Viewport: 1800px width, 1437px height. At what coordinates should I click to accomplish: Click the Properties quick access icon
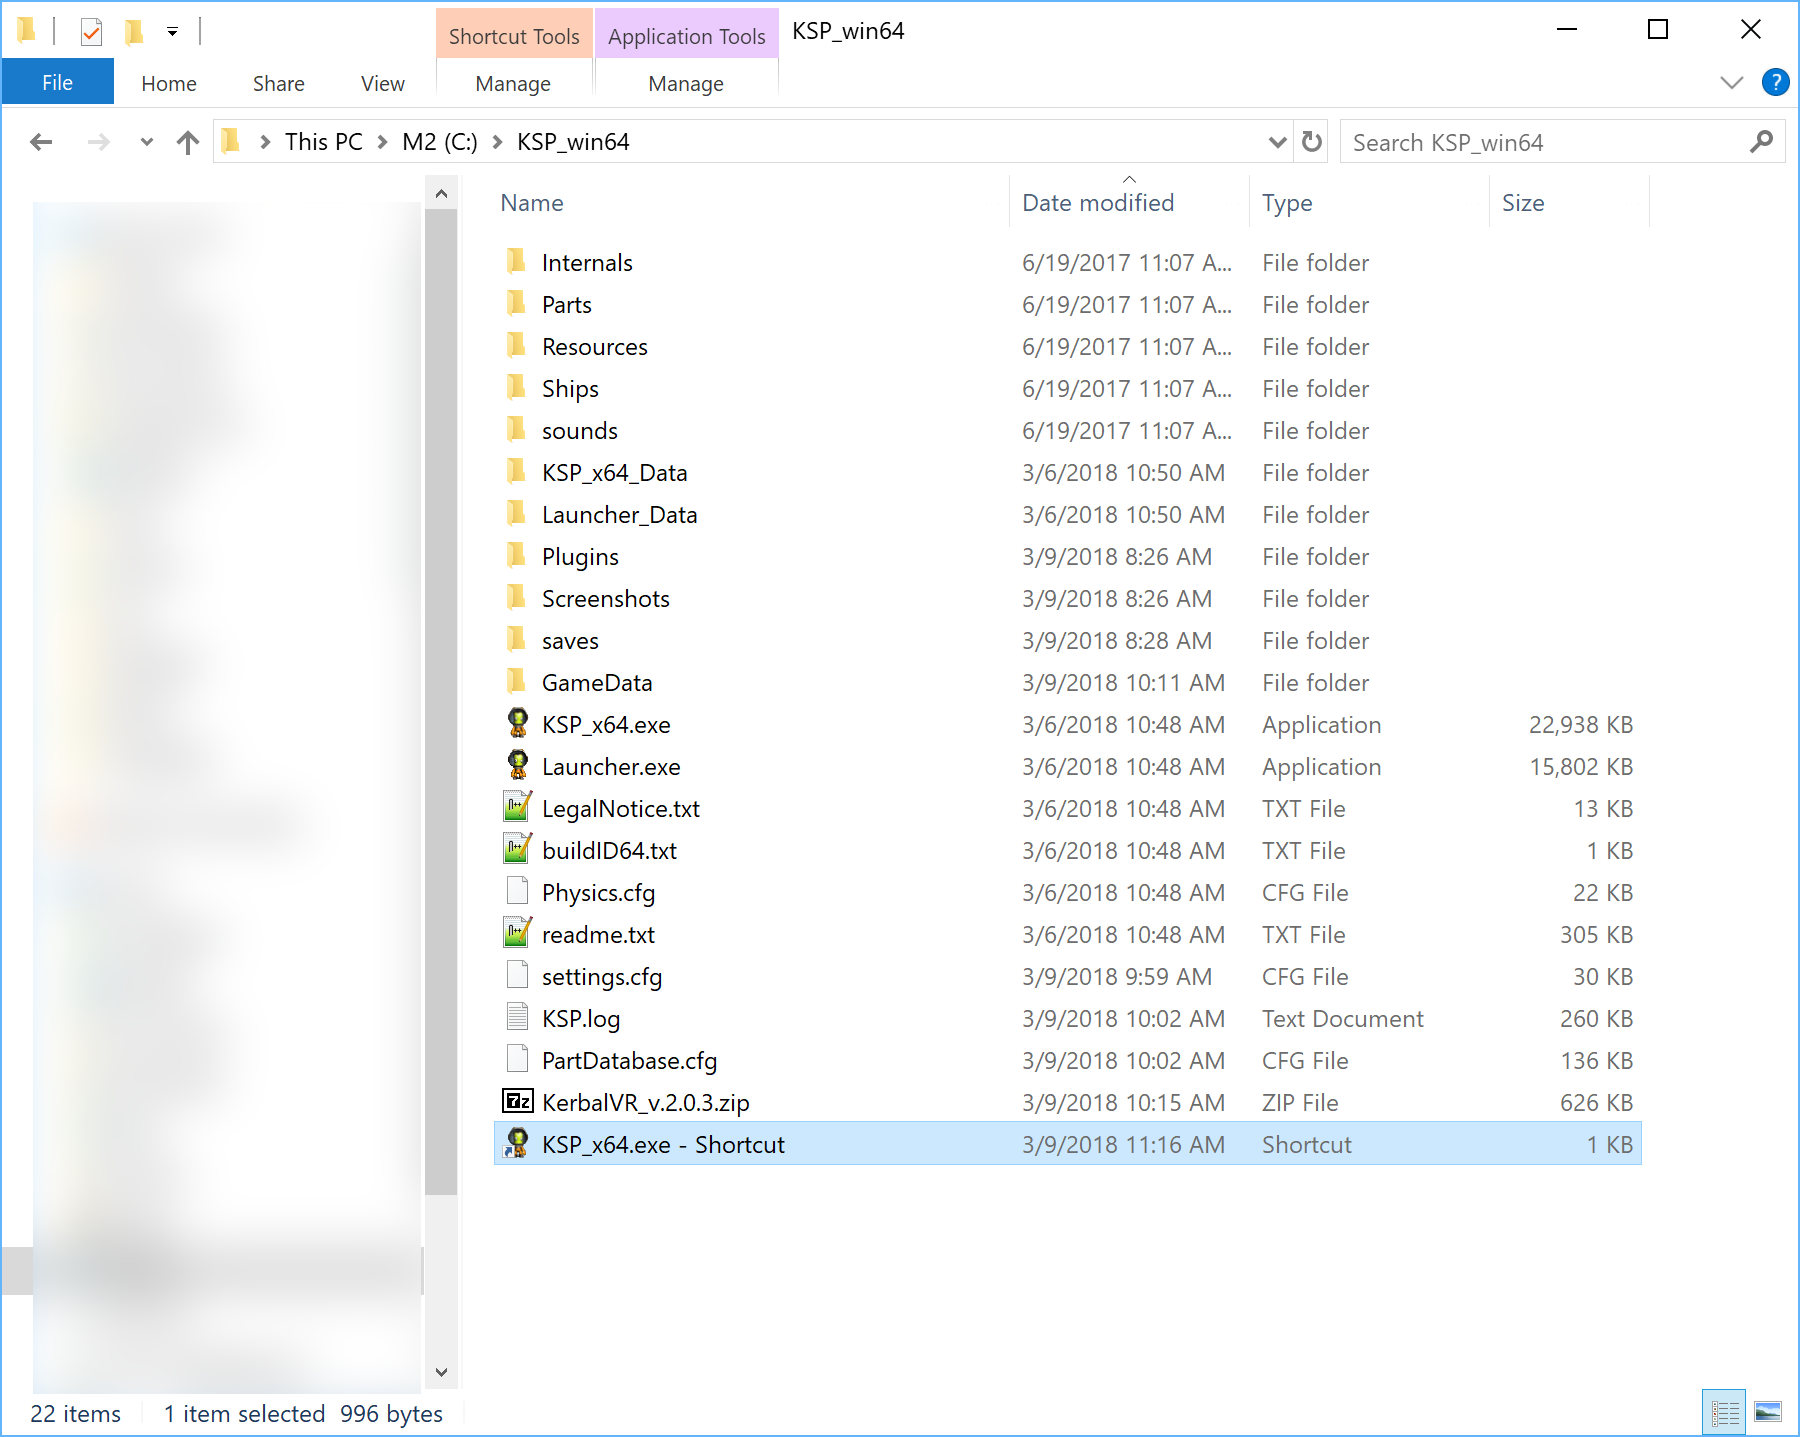[x=91, y=32]
